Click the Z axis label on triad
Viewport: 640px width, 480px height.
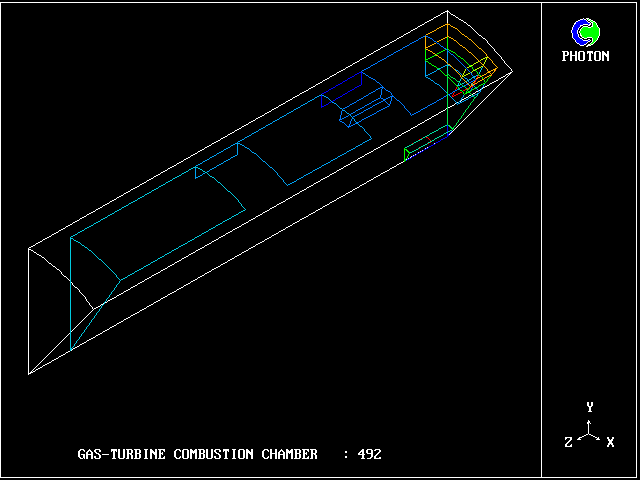coord(568,441)
